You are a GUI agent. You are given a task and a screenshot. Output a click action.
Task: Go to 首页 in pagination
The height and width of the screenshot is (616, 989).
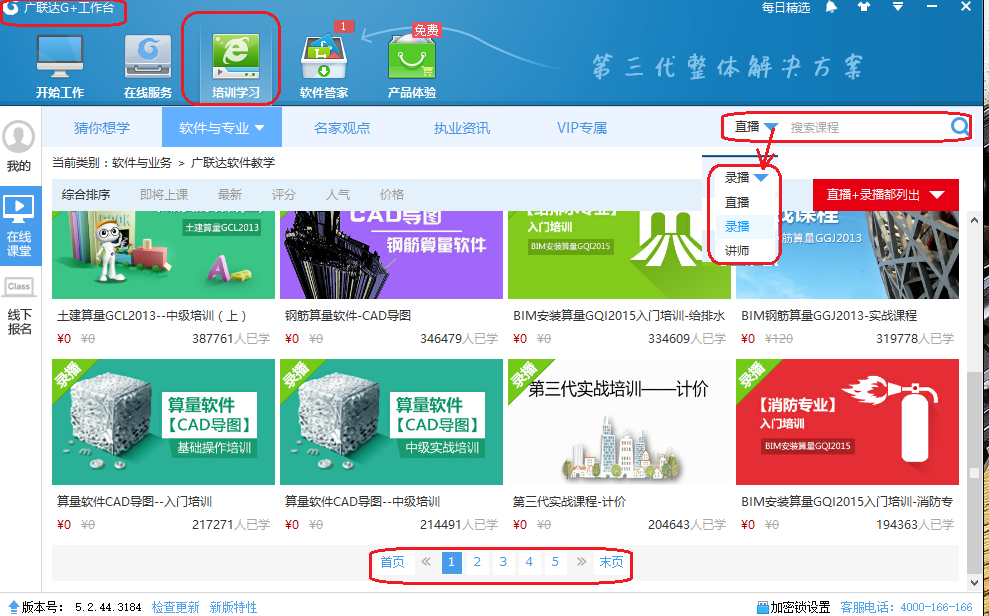(x=392, y=562)
